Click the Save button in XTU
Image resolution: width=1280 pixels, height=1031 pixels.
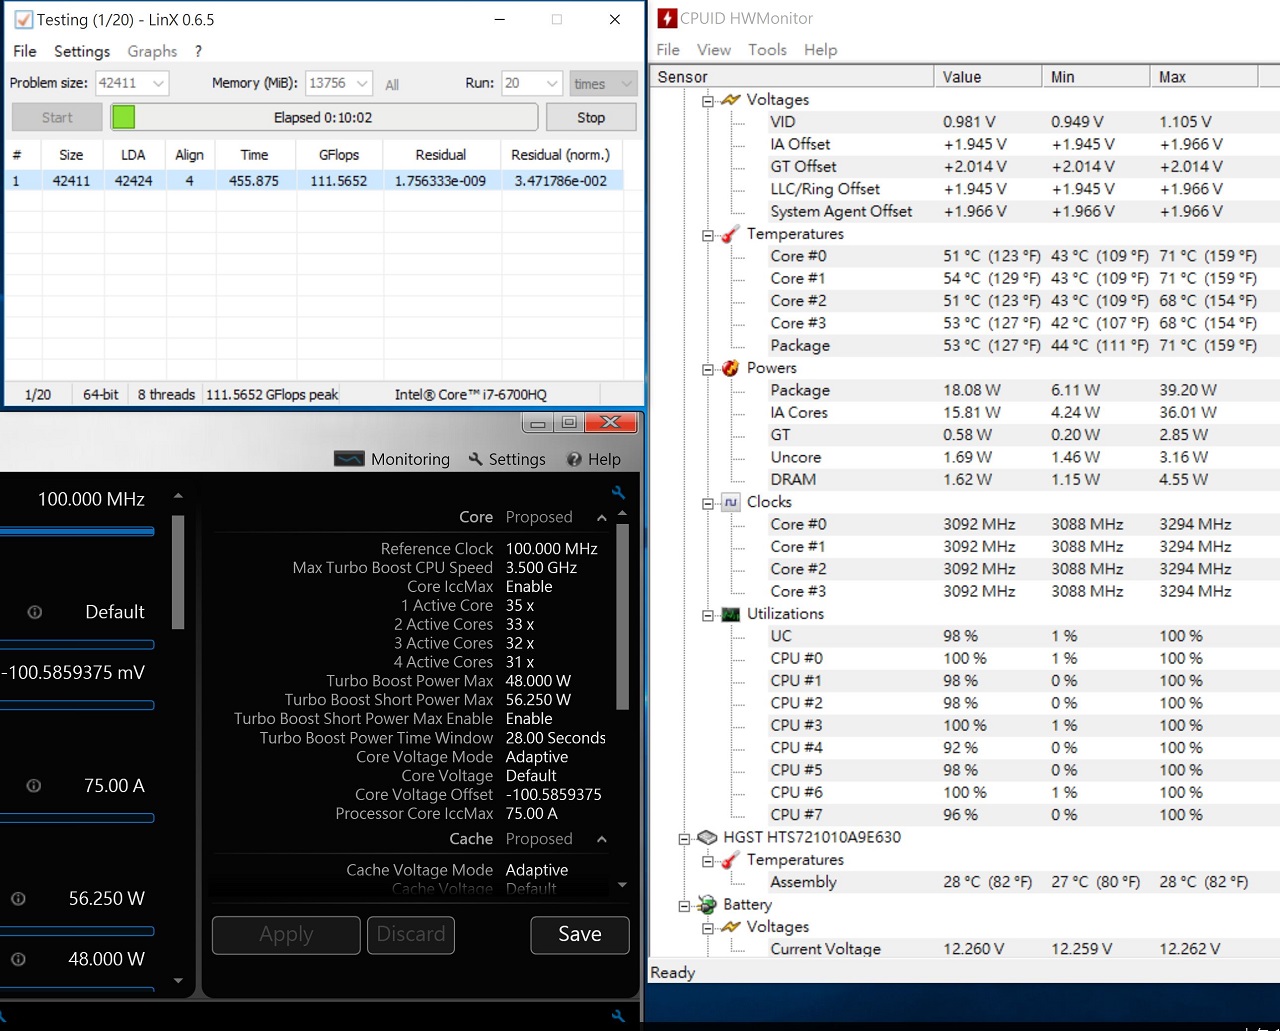tap(579, 934)
